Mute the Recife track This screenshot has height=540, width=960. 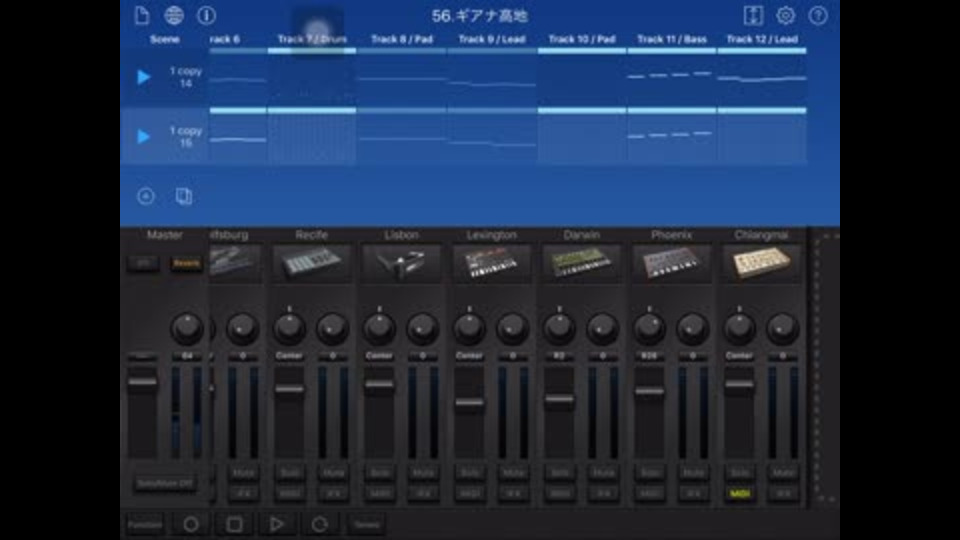click(333, 473)
